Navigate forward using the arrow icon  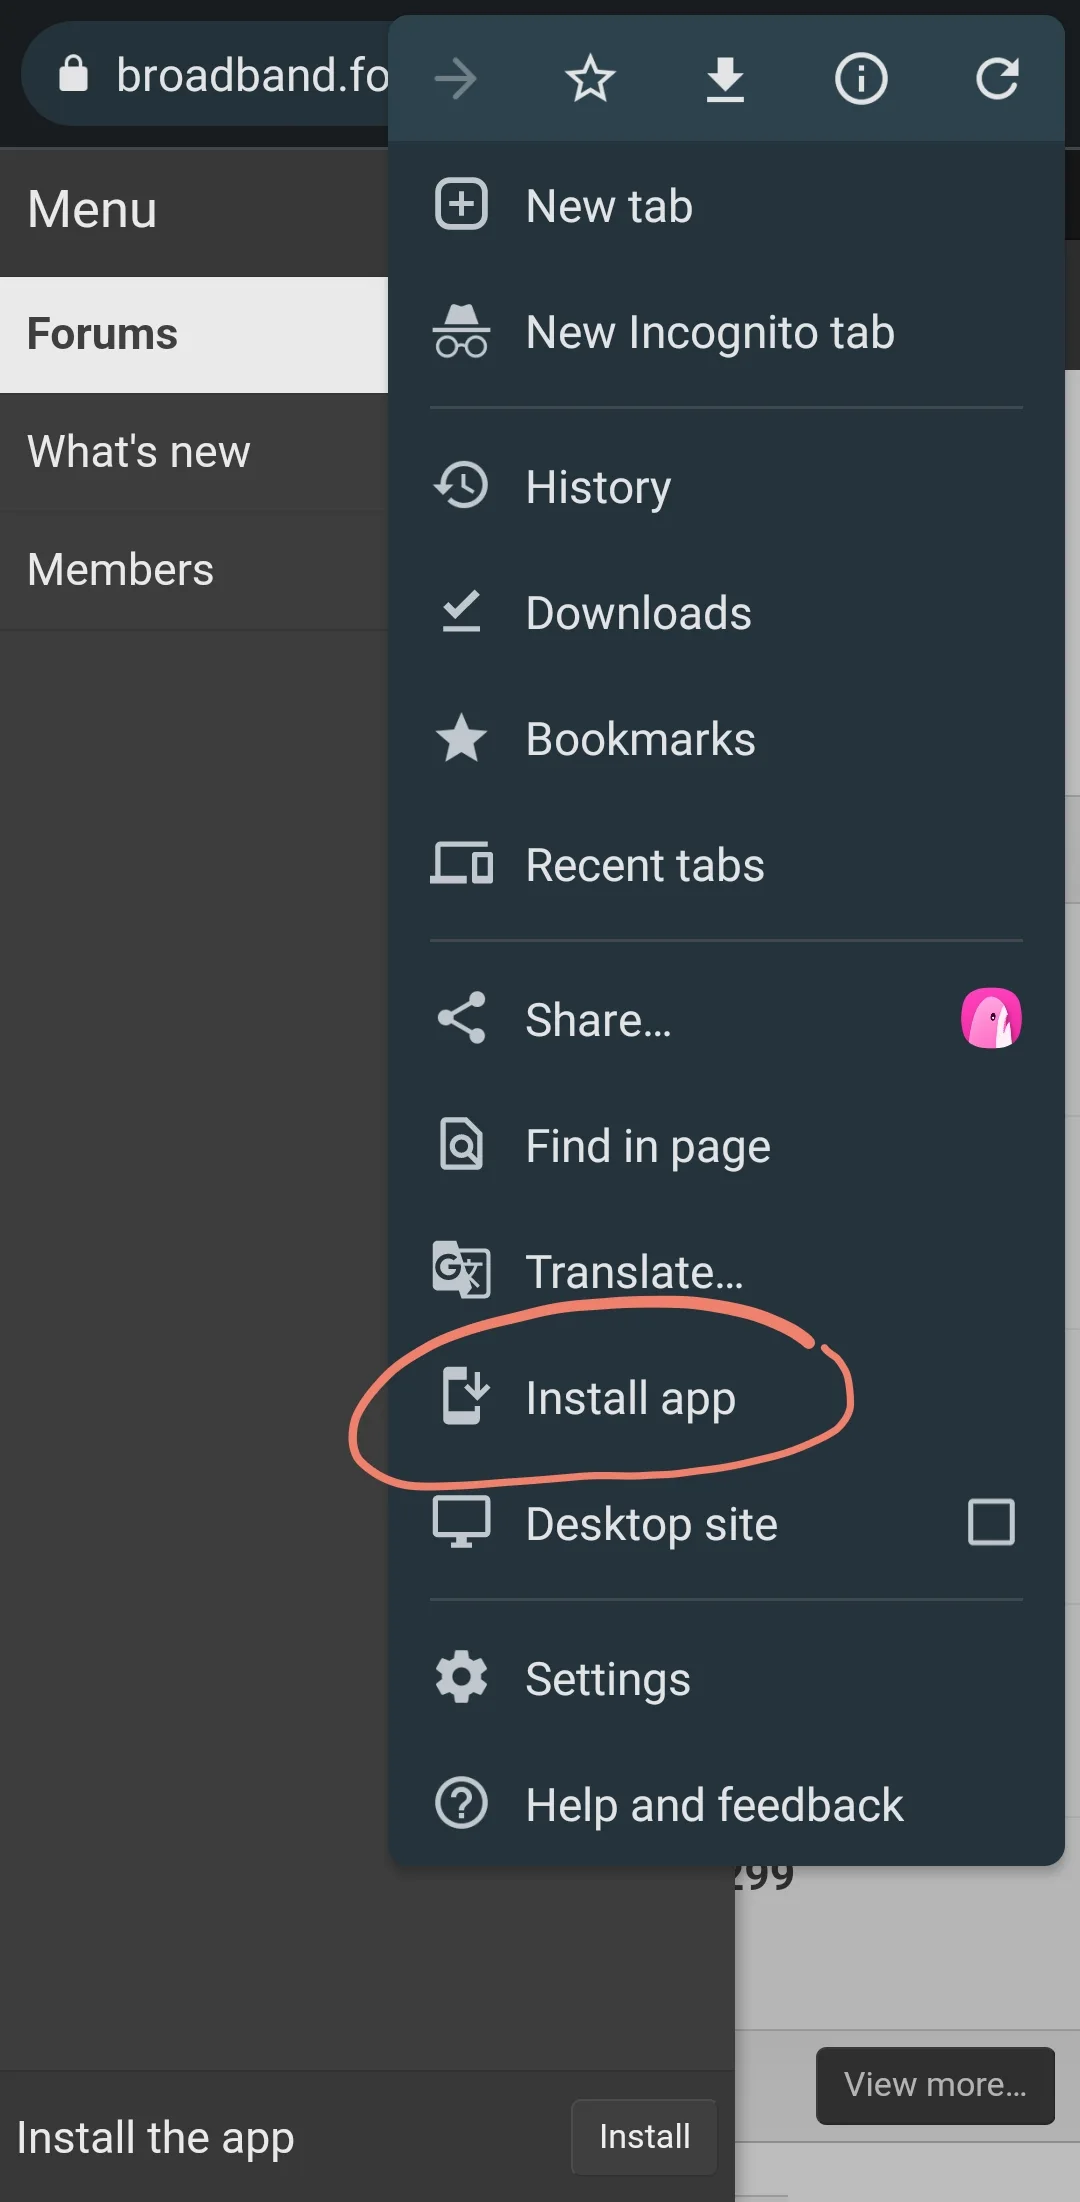coord(456,79)
